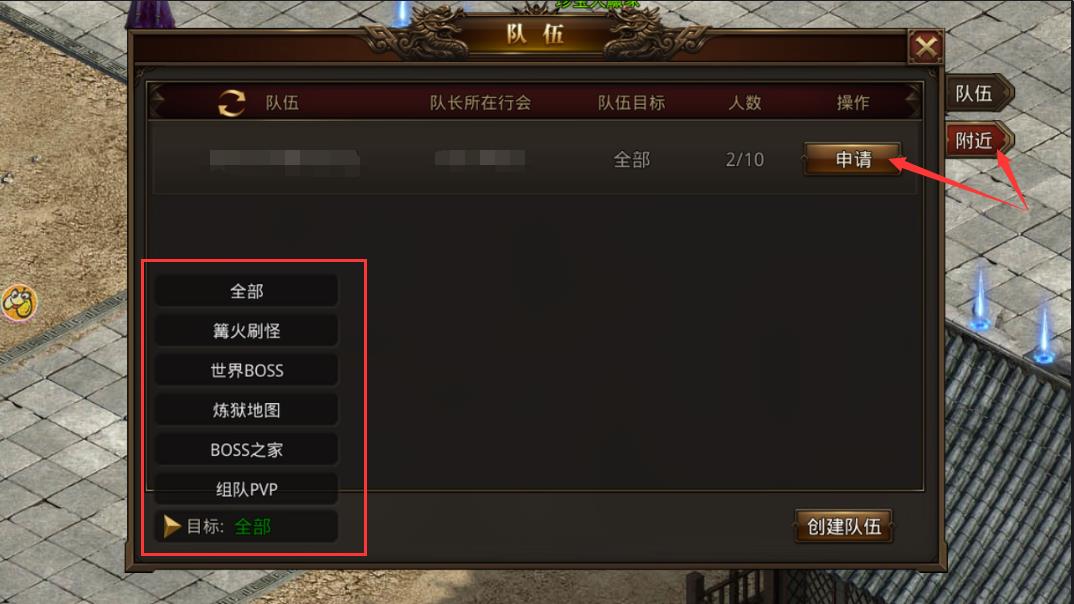Pick 炼狱地图 from the target options

[247, 410]
